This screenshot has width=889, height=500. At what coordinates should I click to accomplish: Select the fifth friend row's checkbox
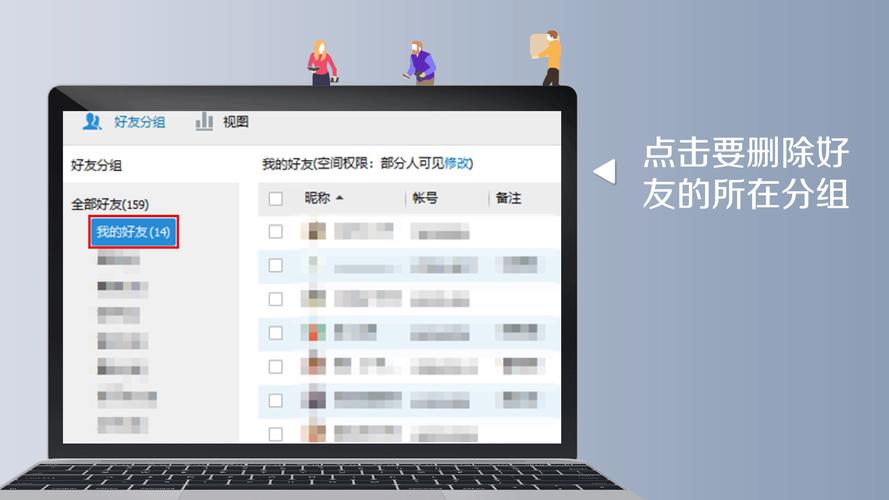pyautogui.click(x=275, y=366)
